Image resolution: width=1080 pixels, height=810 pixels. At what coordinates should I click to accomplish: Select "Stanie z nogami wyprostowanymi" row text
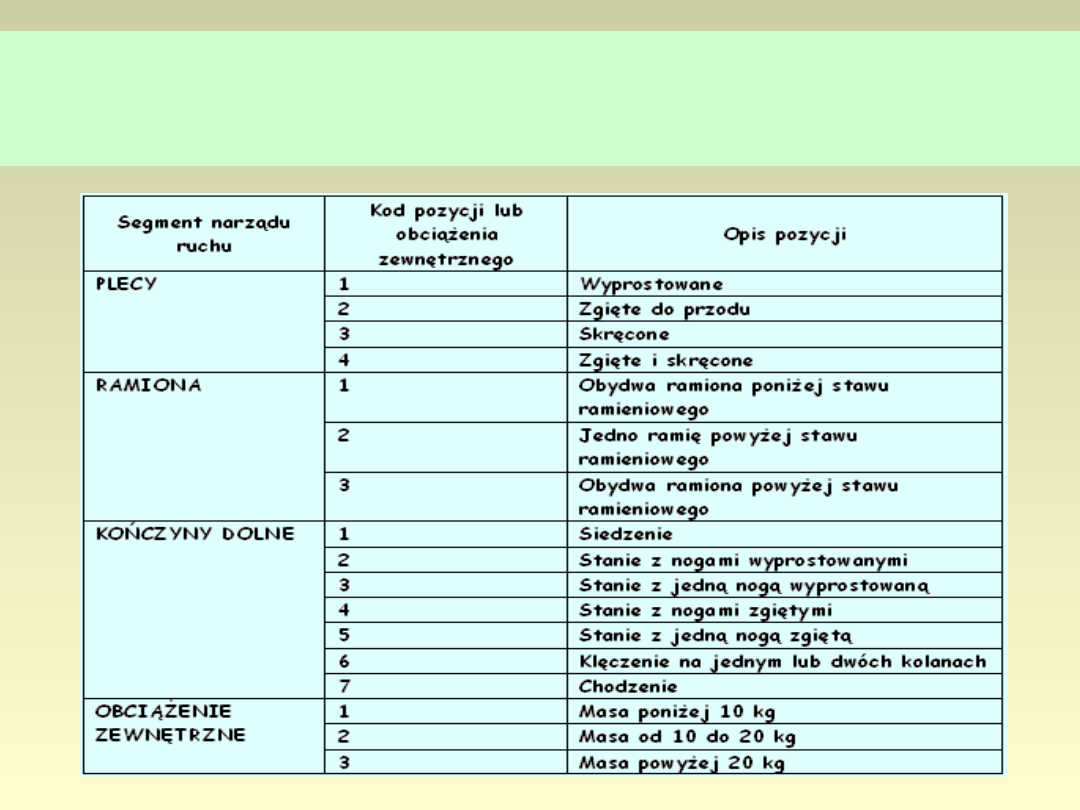pos(743,560)
